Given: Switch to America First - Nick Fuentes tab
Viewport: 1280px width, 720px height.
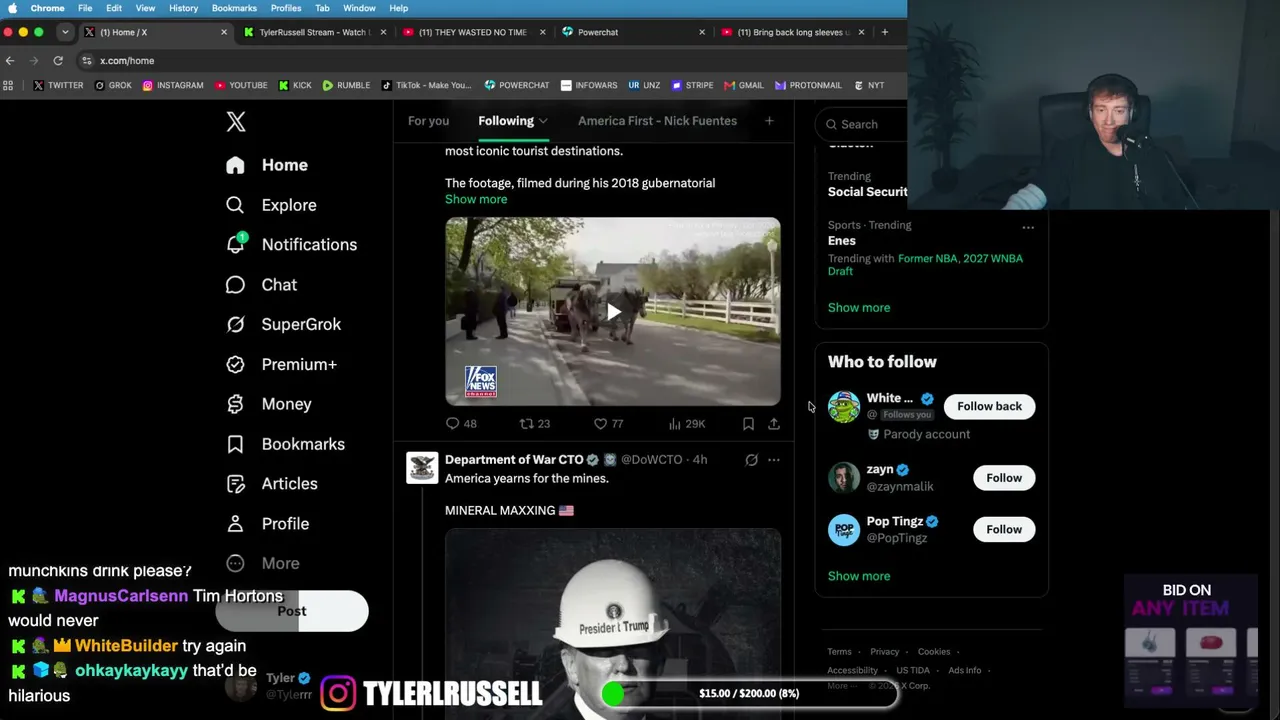Looking at the screenshot, I should tap(657, 121).
